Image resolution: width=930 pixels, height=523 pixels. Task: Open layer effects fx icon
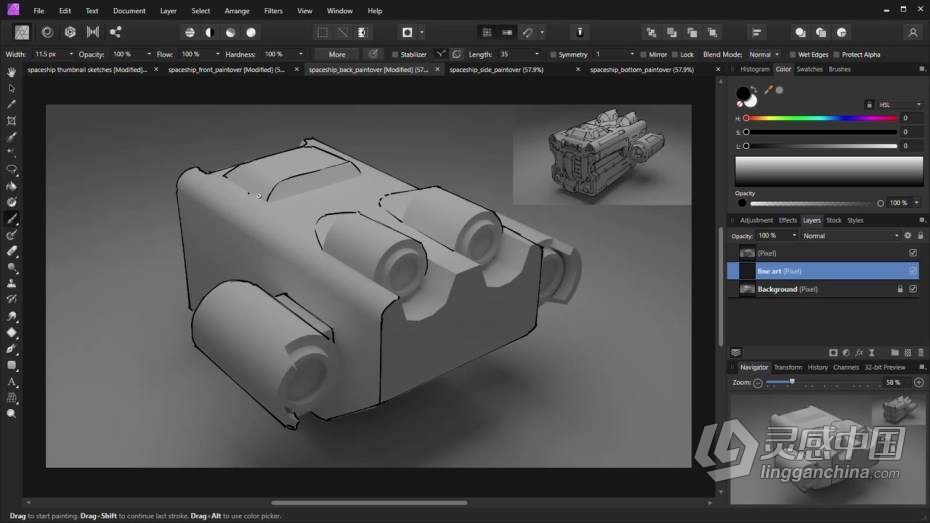point(859,353)
